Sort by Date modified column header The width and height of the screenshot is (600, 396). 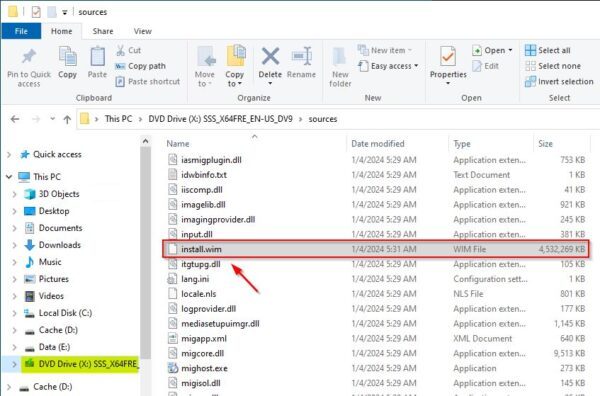(x=378, y=144)
